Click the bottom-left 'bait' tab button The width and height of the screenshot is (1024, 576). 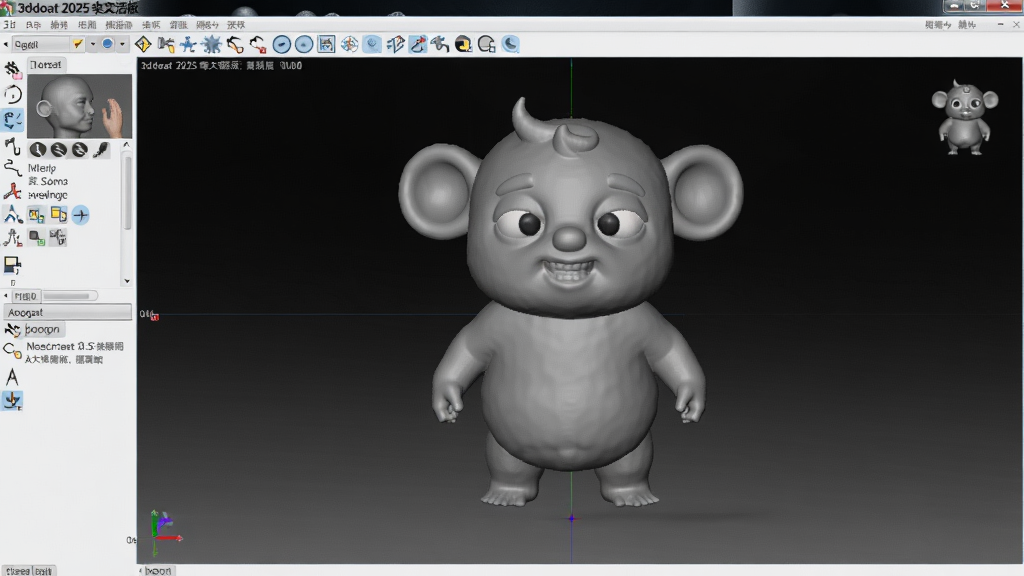[x=44, y=571]
